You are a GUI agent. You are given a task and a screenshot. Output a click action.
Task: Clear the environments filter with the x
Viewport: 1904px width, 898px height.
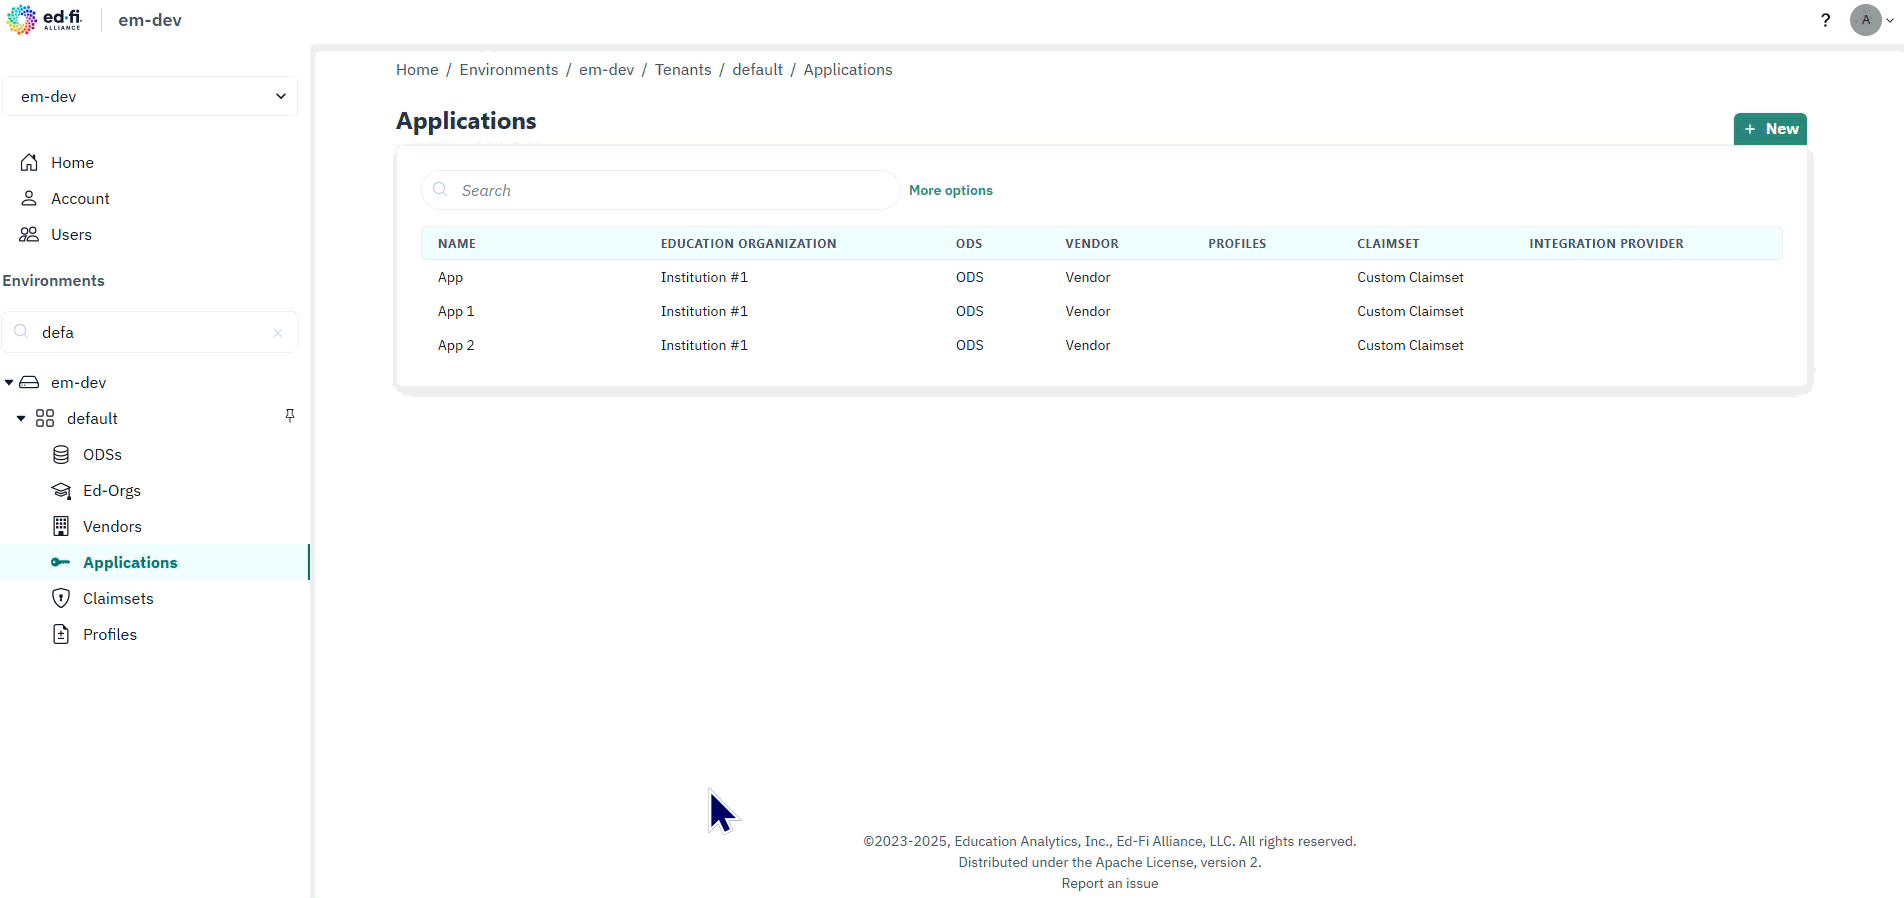click(x=278, y=333)
